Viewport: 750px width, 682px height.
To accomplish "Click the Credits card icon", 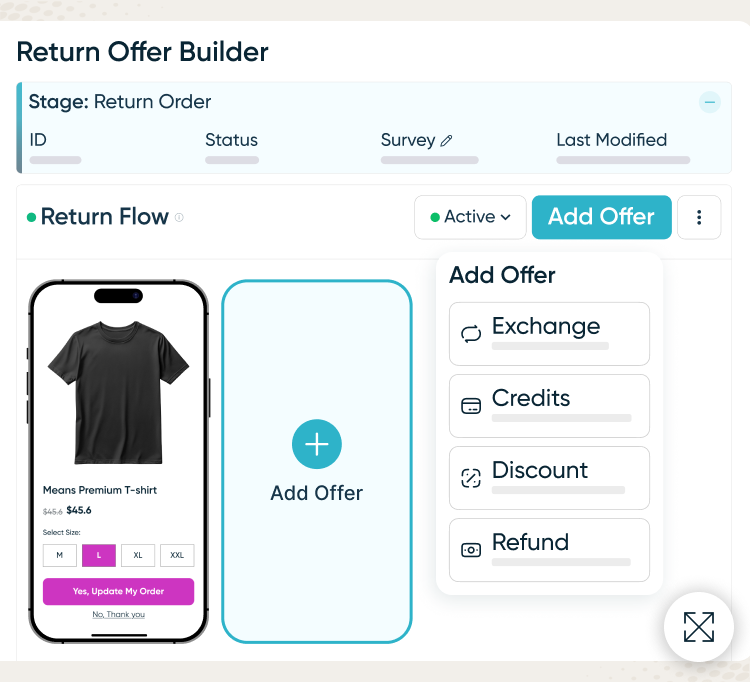I will click(471, 406).
